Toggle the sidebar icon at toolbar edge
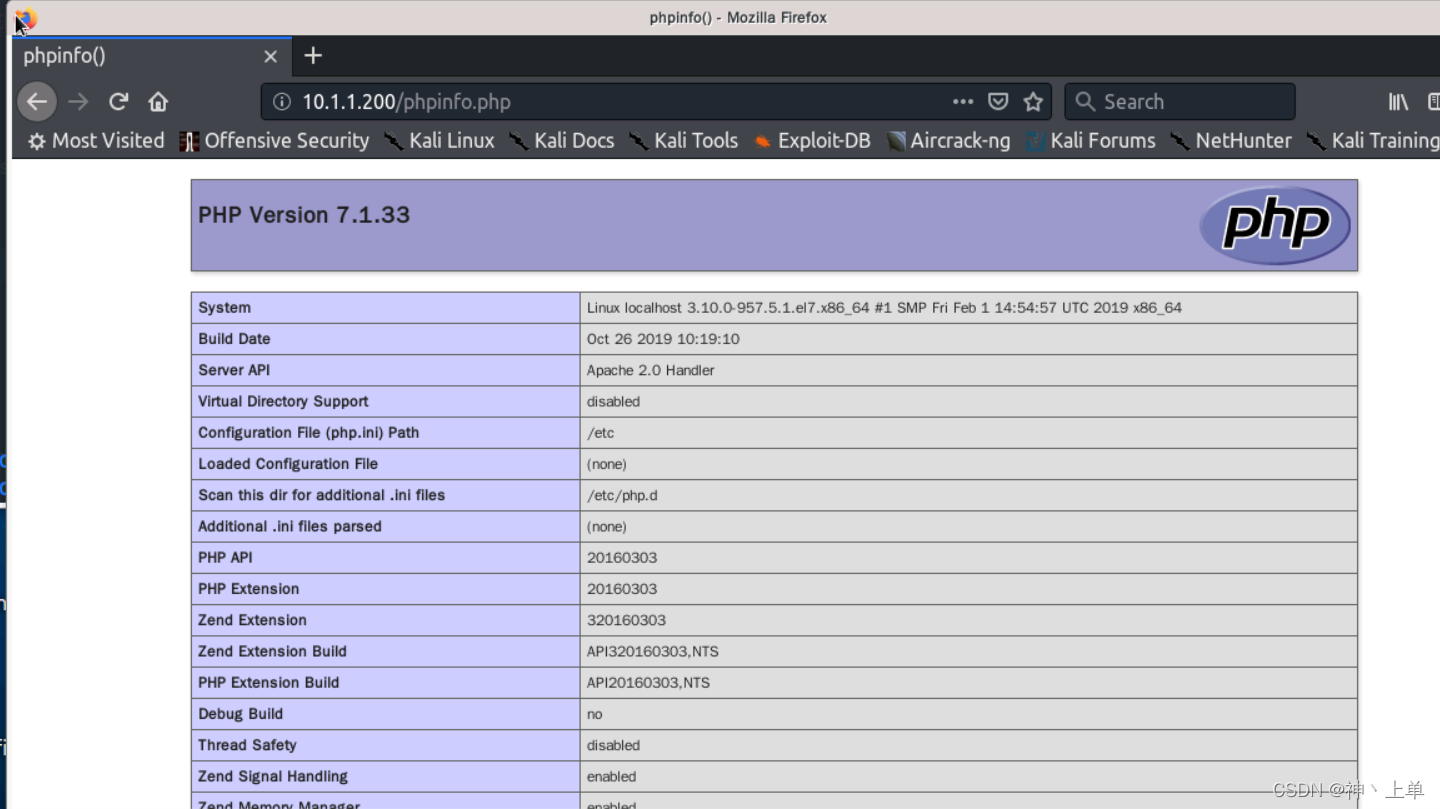This screenshot has width=1440, height=809. [x=1434, y=101]
